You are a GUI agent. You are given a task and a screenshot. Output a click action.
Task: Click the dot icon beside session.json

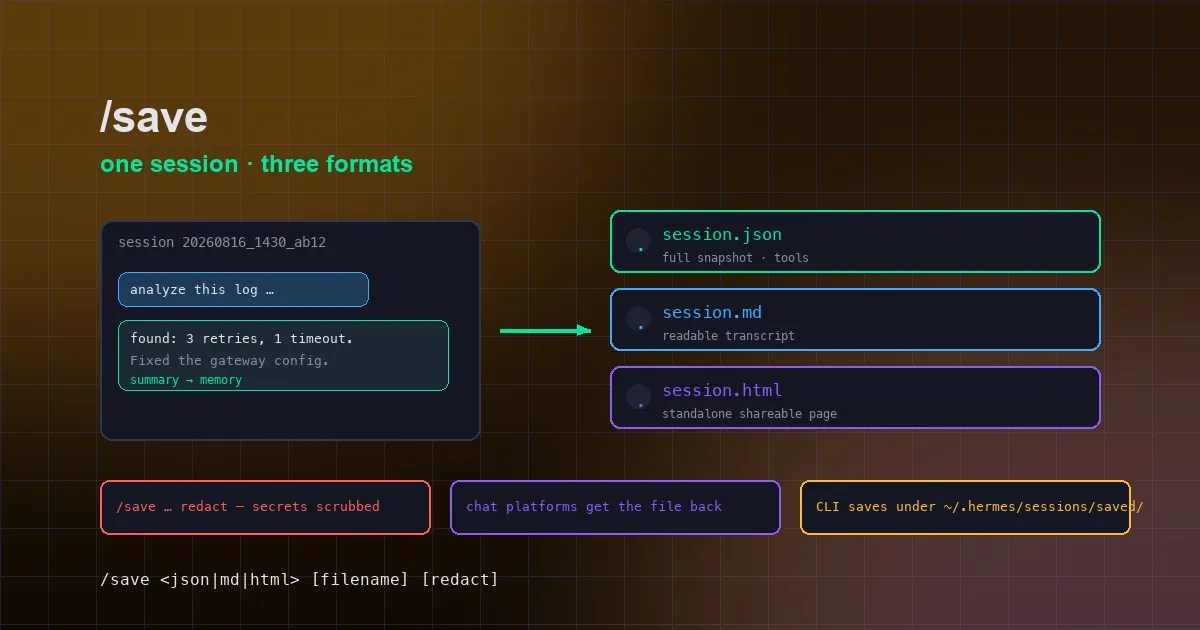(x=640, y=242)
